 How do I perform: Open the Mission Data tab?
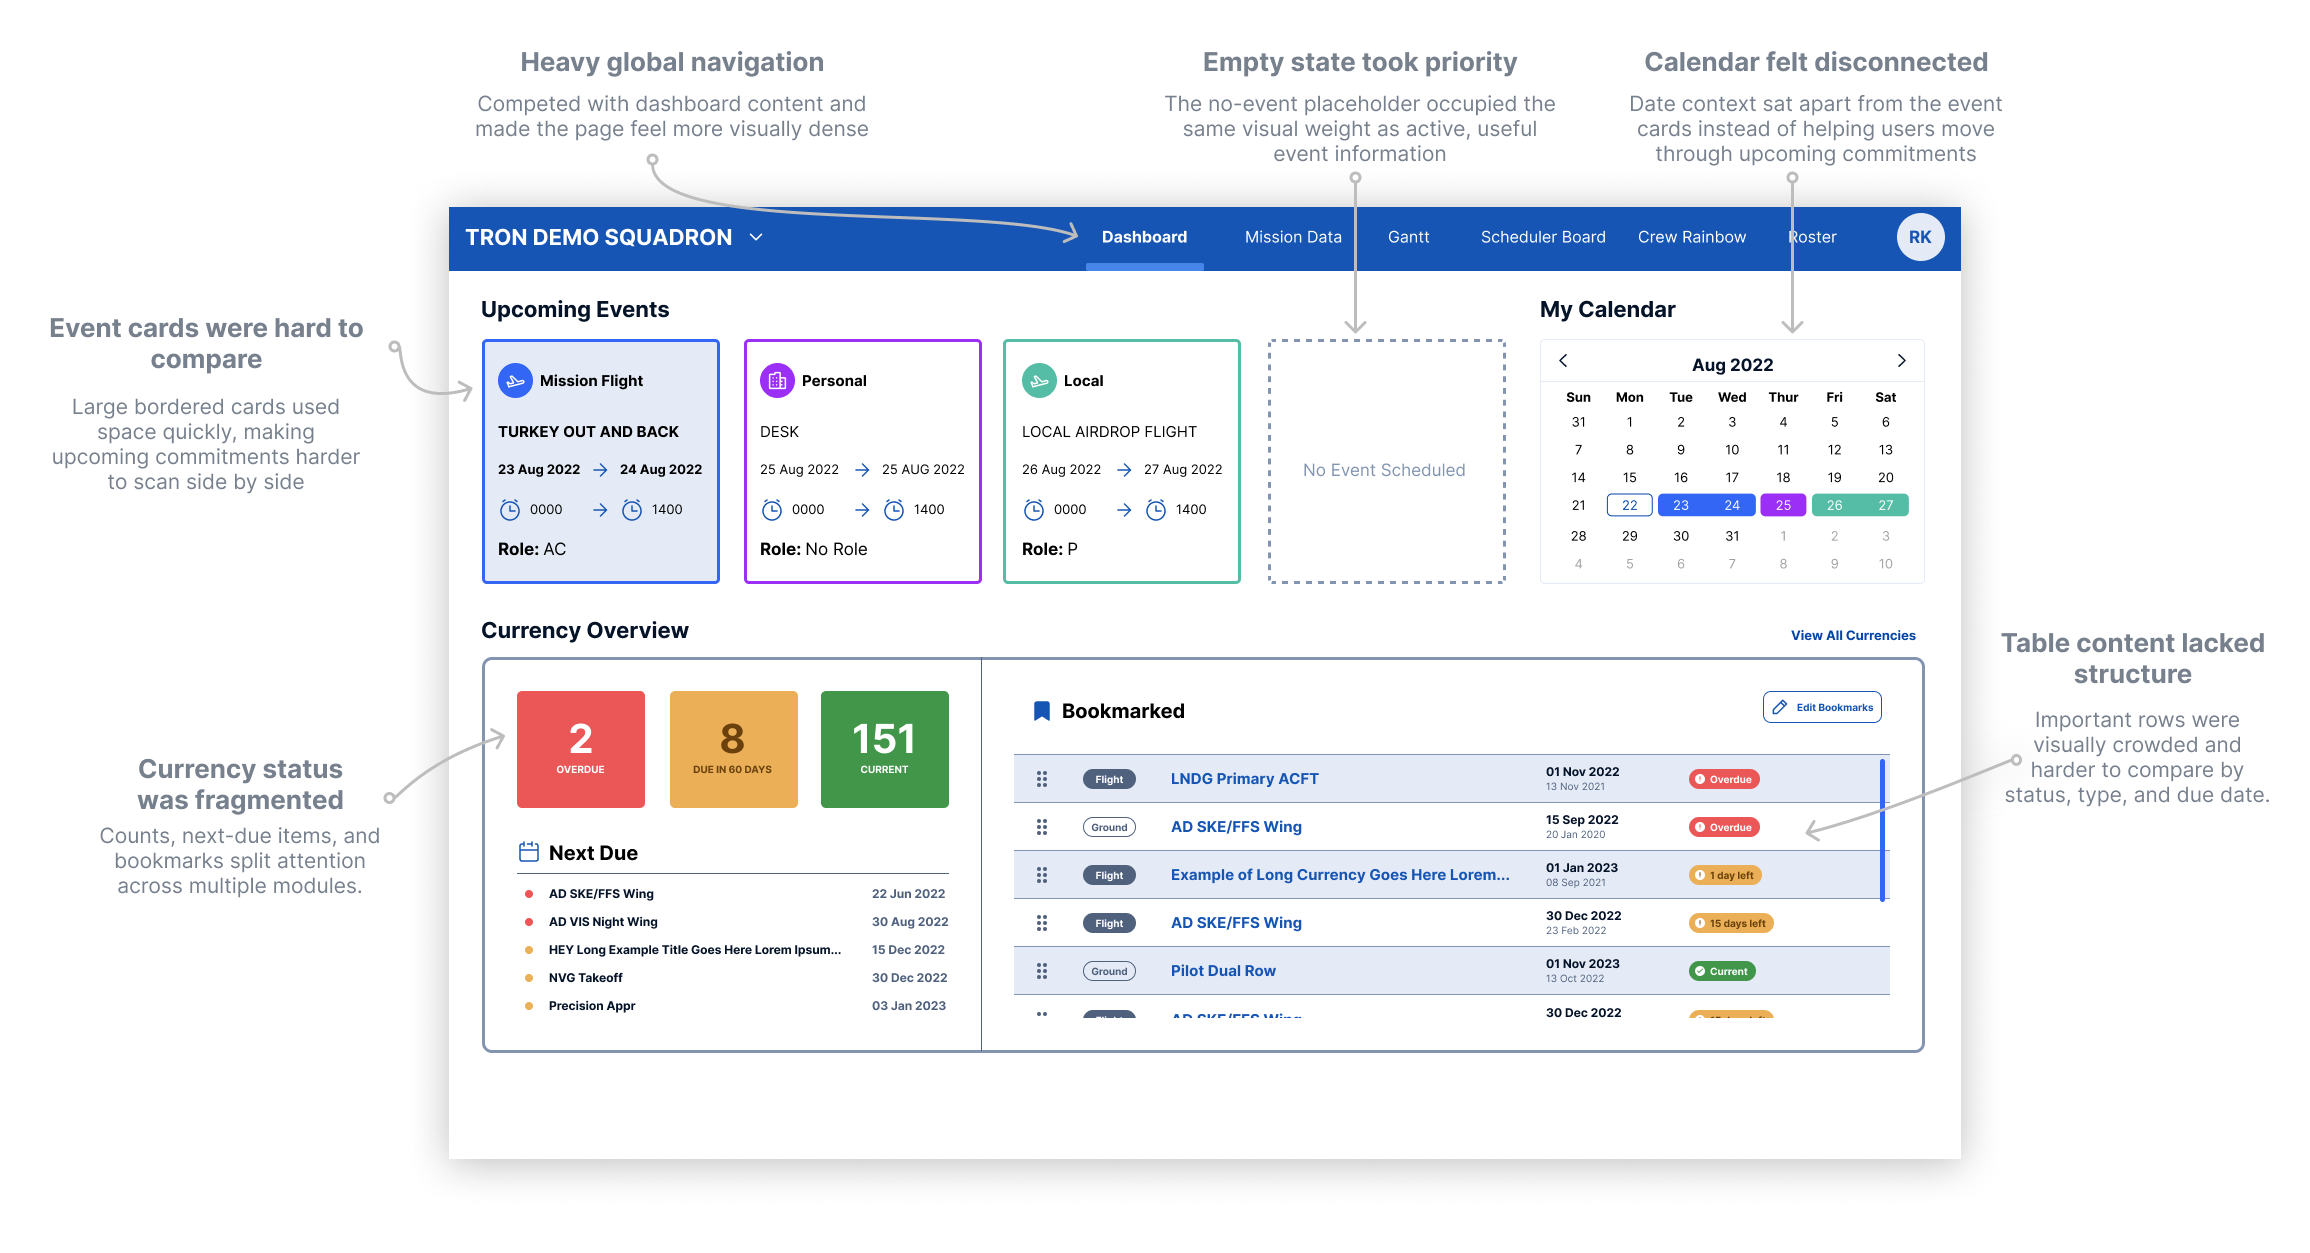click(1293, 237)
